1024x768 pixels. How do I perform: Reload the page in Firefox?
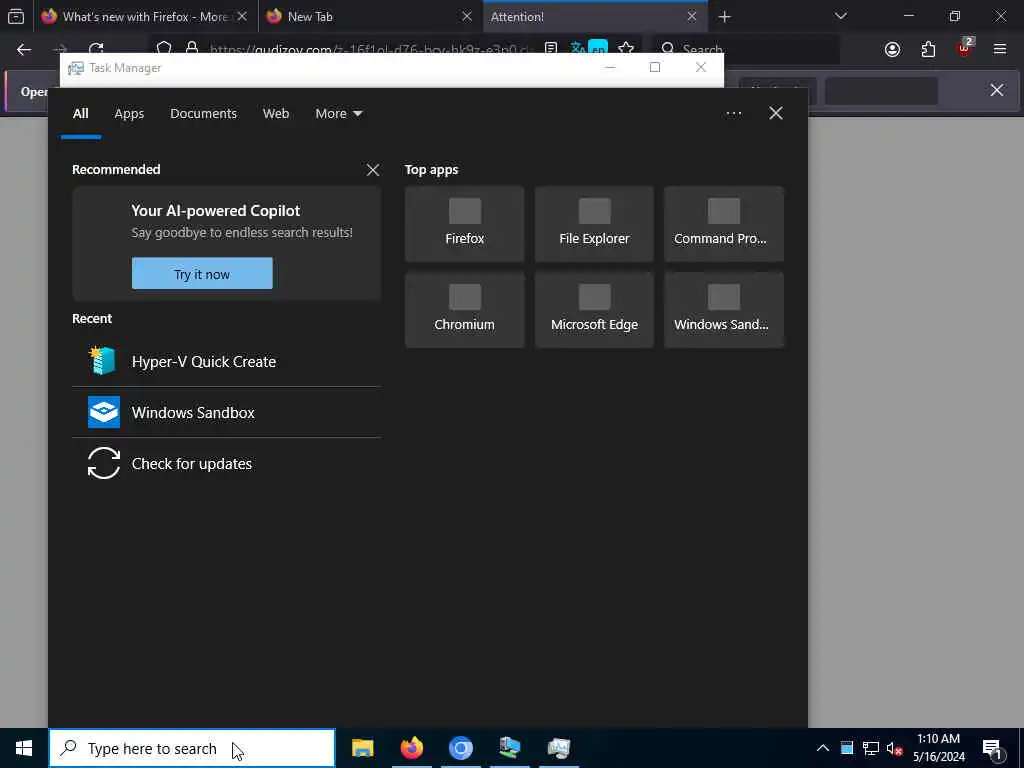(x=96, y=50)
